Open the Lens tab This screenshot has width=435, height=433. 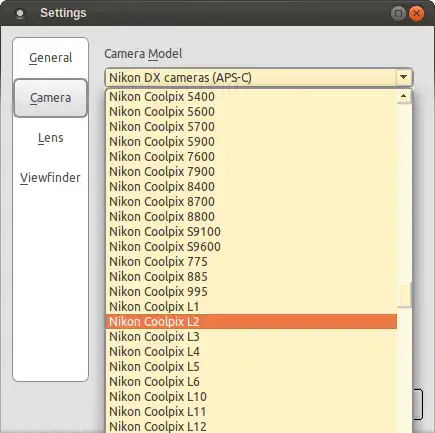(50, 138)
